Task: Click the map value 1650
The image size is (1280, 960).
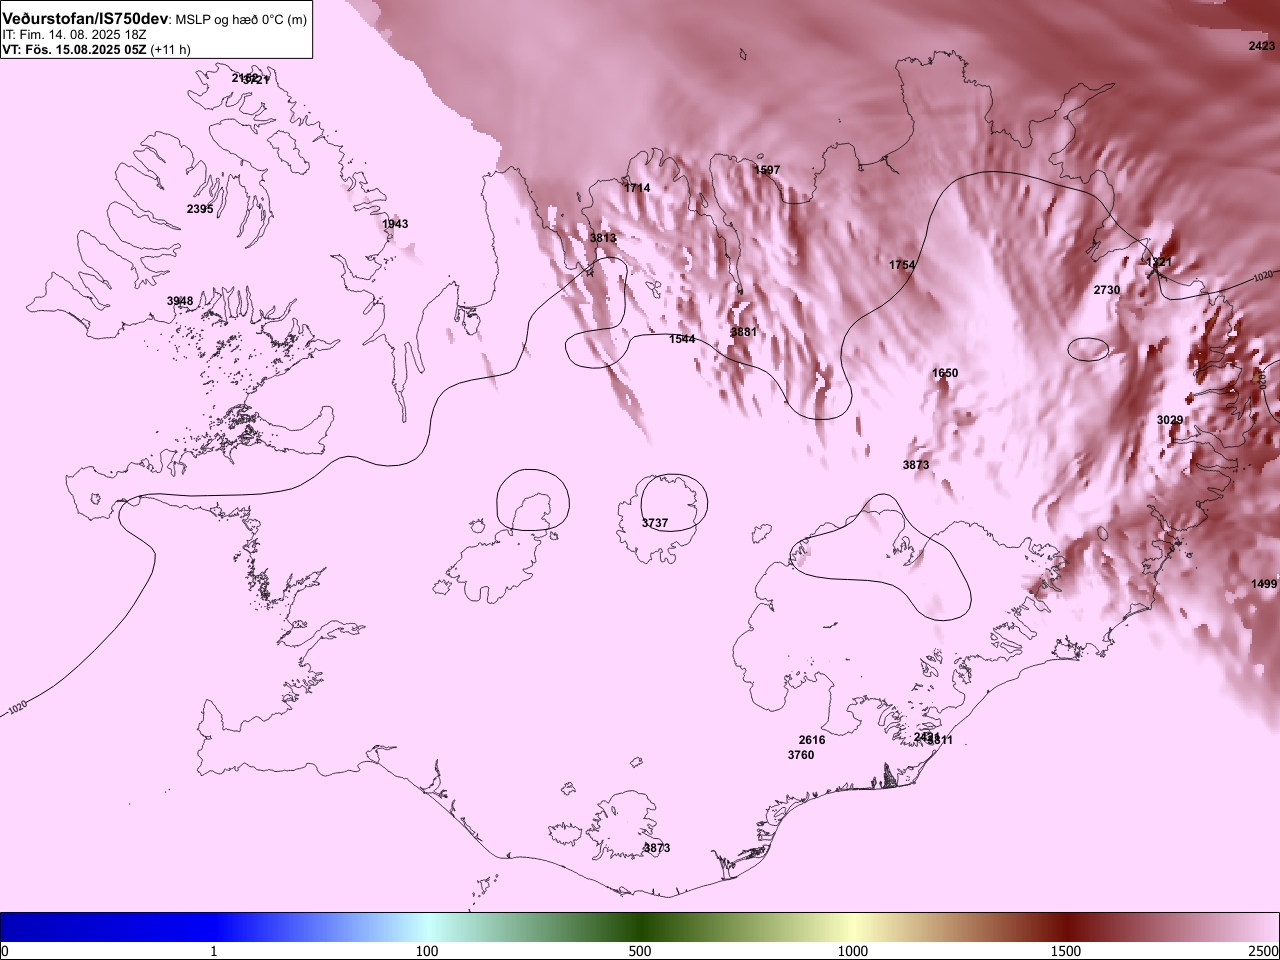Action: 945,373
